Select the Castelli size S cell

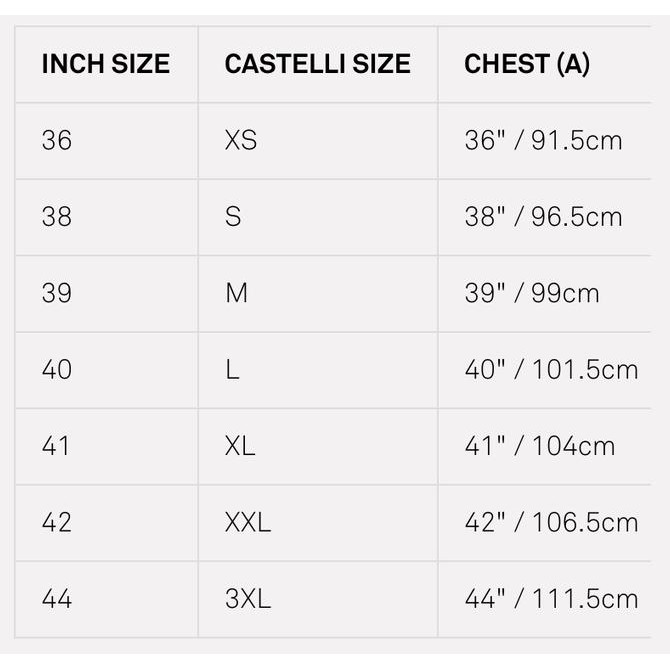point(233,217)
